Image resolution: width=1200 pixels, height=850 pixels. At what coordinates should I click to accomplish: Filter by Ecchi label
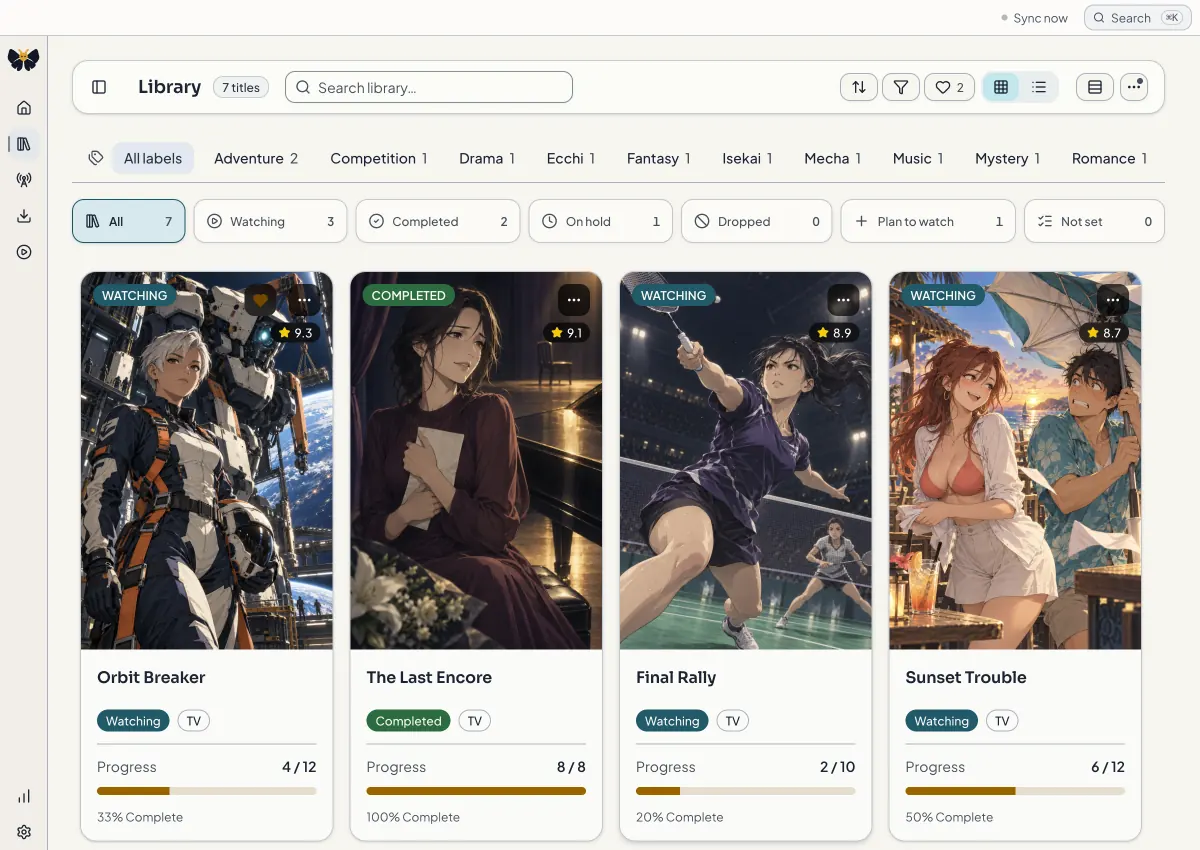[571, 158]
